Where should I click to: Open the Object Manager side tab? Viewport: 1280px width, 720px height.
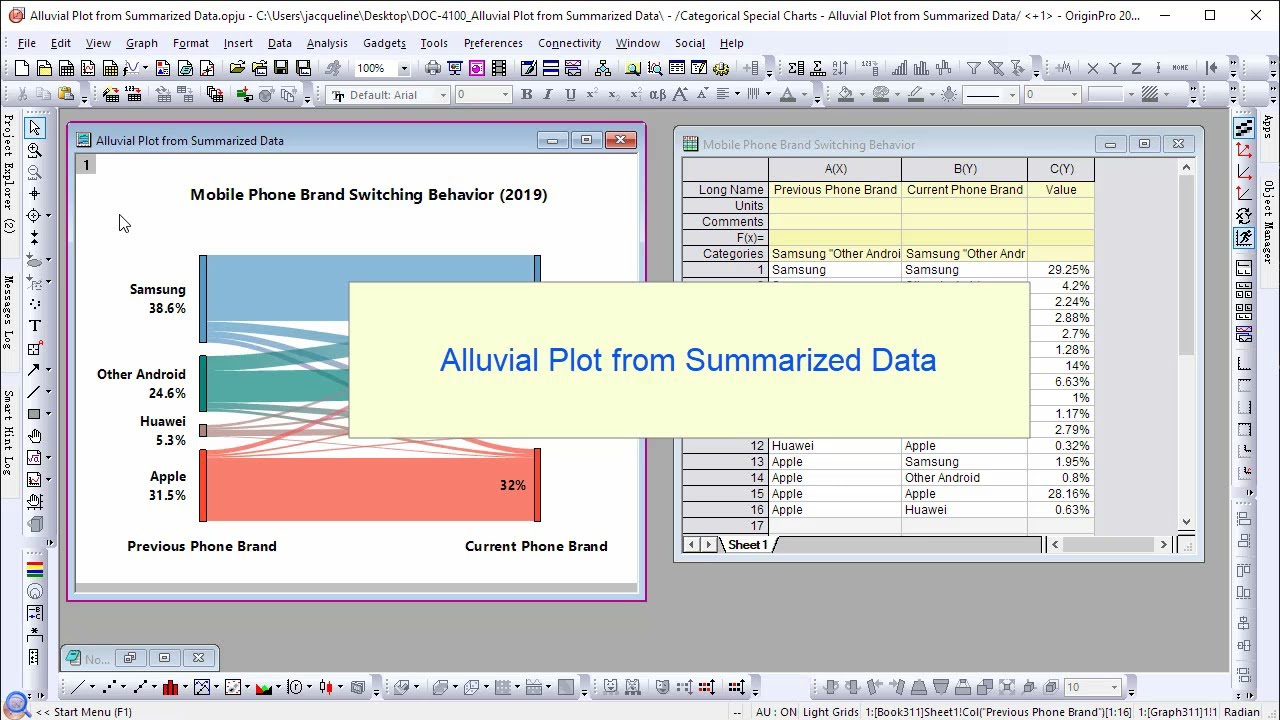(1270, 223)
